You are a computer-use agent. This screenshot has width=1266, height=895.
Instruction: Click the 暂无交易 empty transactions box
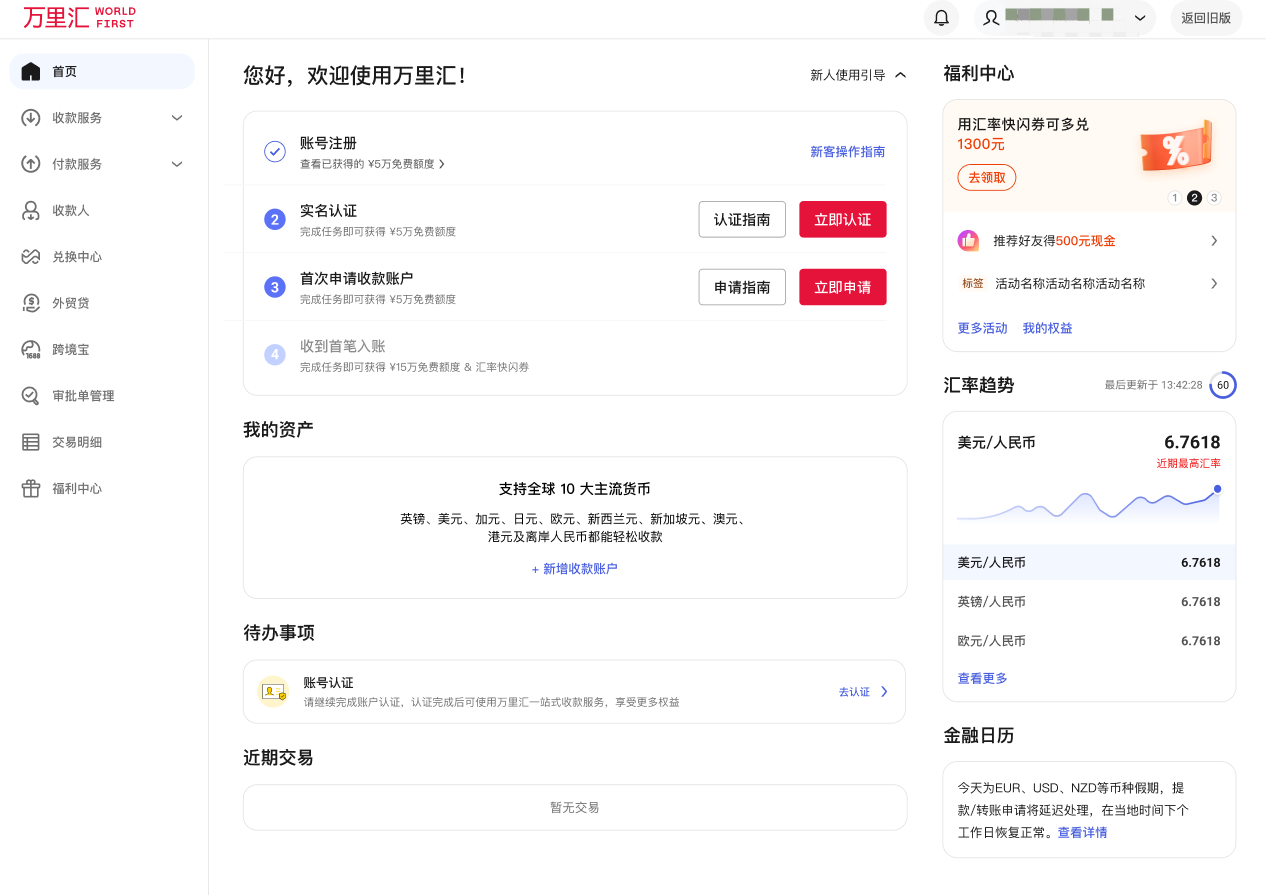(x=575, y=807)
